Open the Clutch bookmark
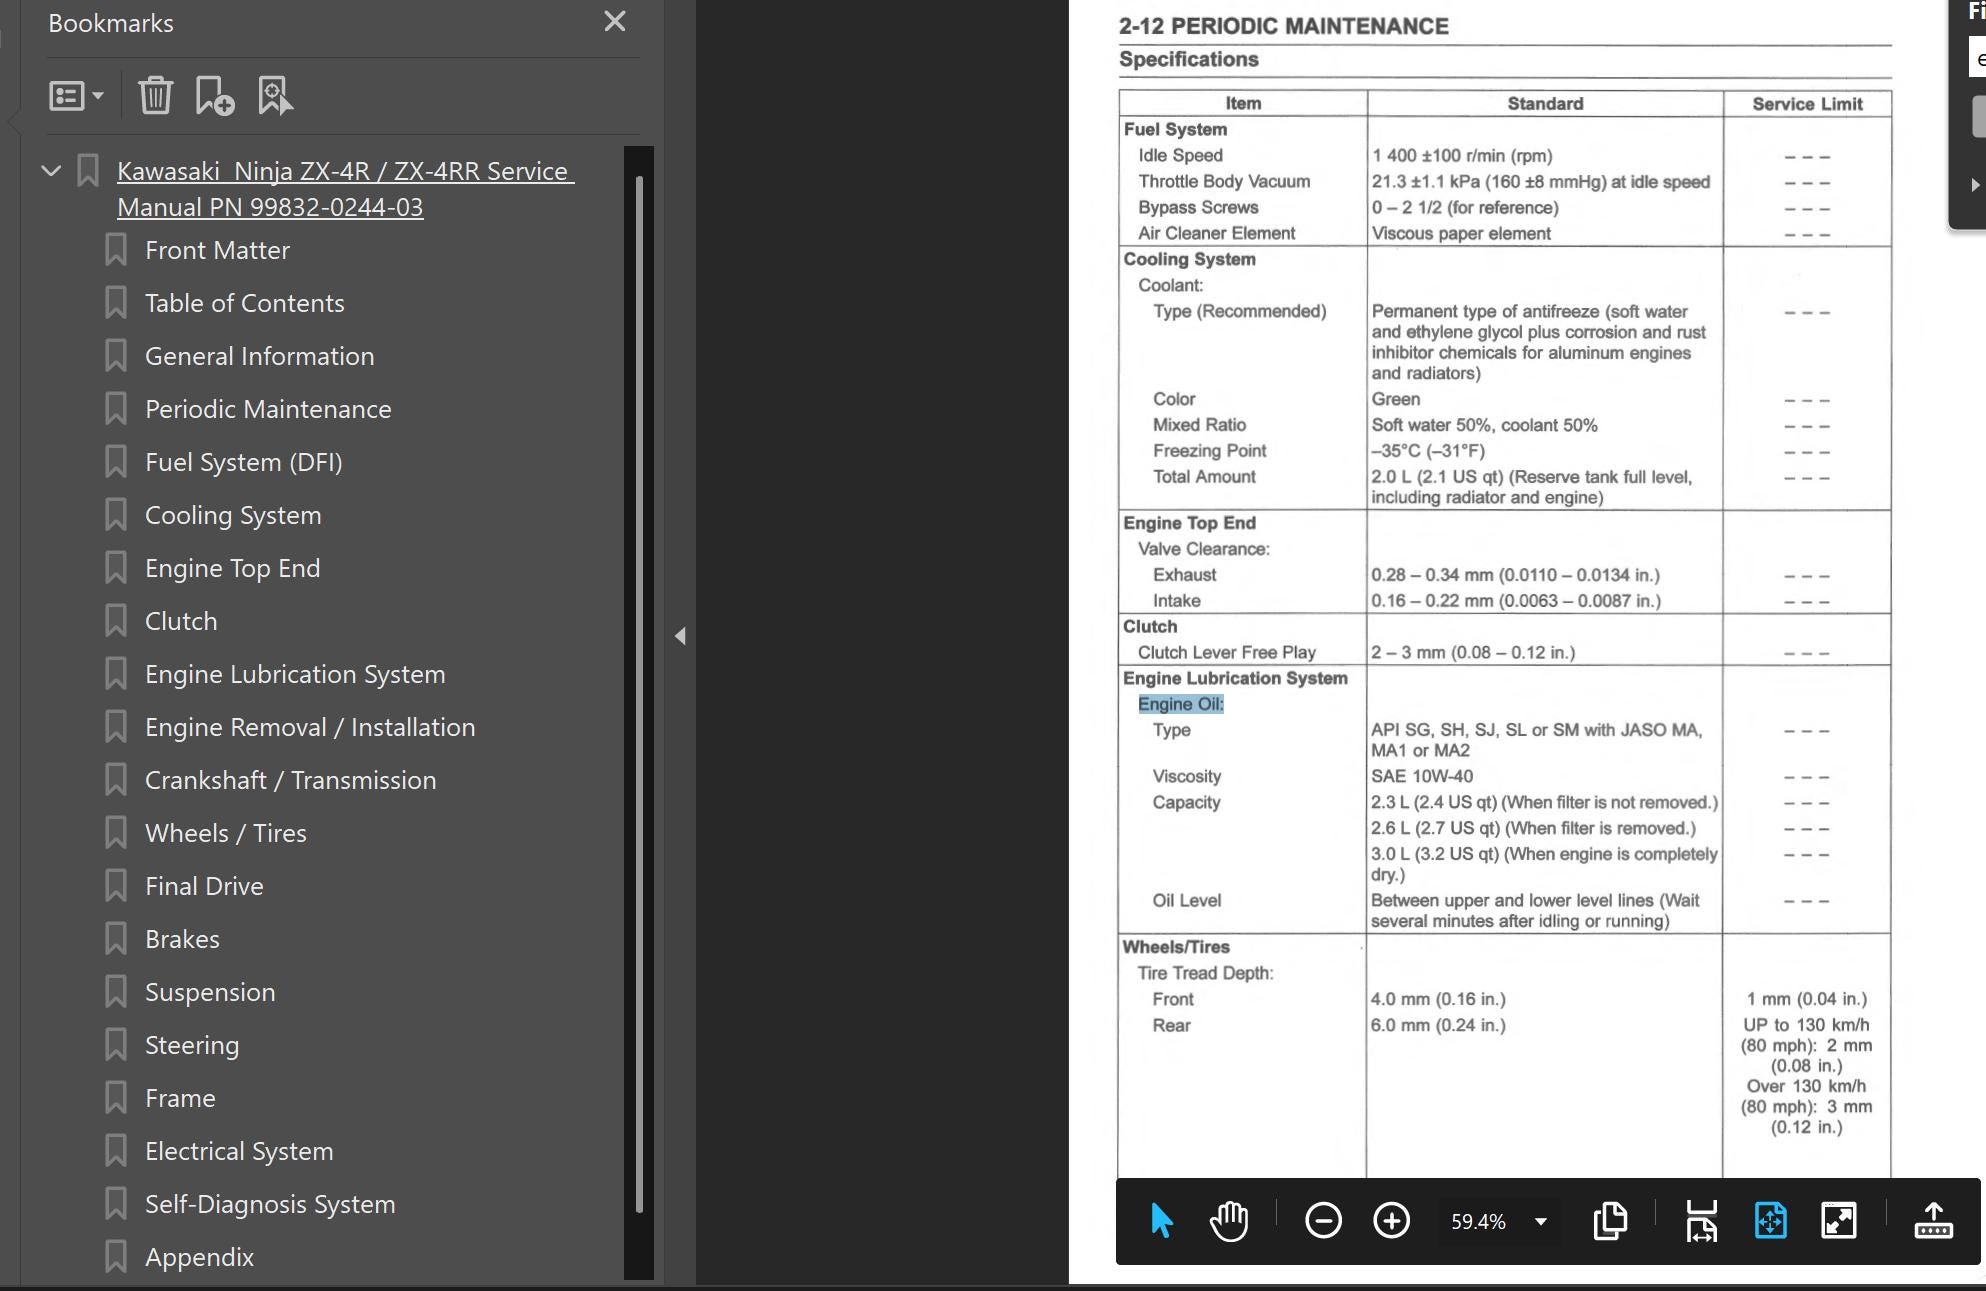Image resolution: width=1986 pixels, height=1291 pixels. pos(181,621)
